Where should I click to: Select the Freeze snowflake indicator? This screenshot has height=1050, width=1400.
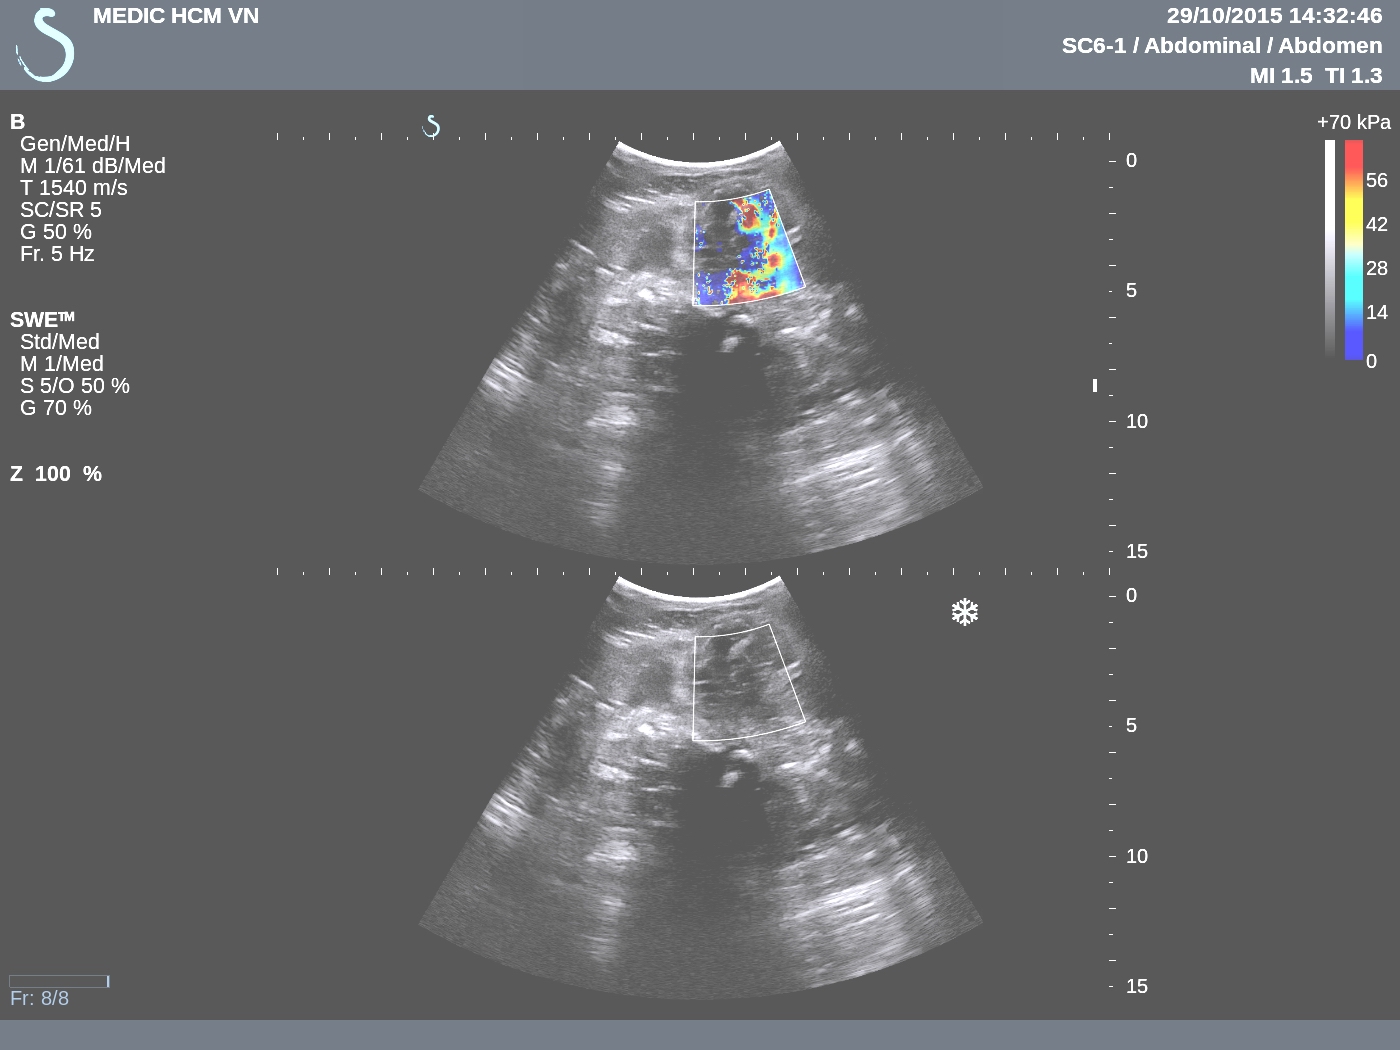tap(965, 611)
